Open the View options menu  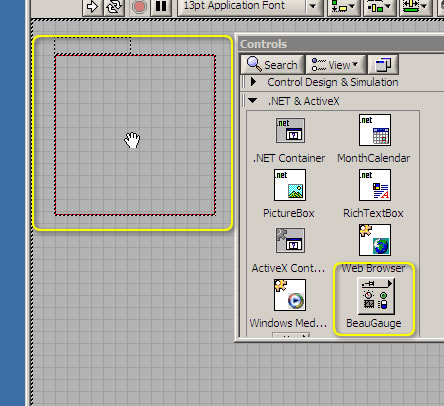(336, 65)
